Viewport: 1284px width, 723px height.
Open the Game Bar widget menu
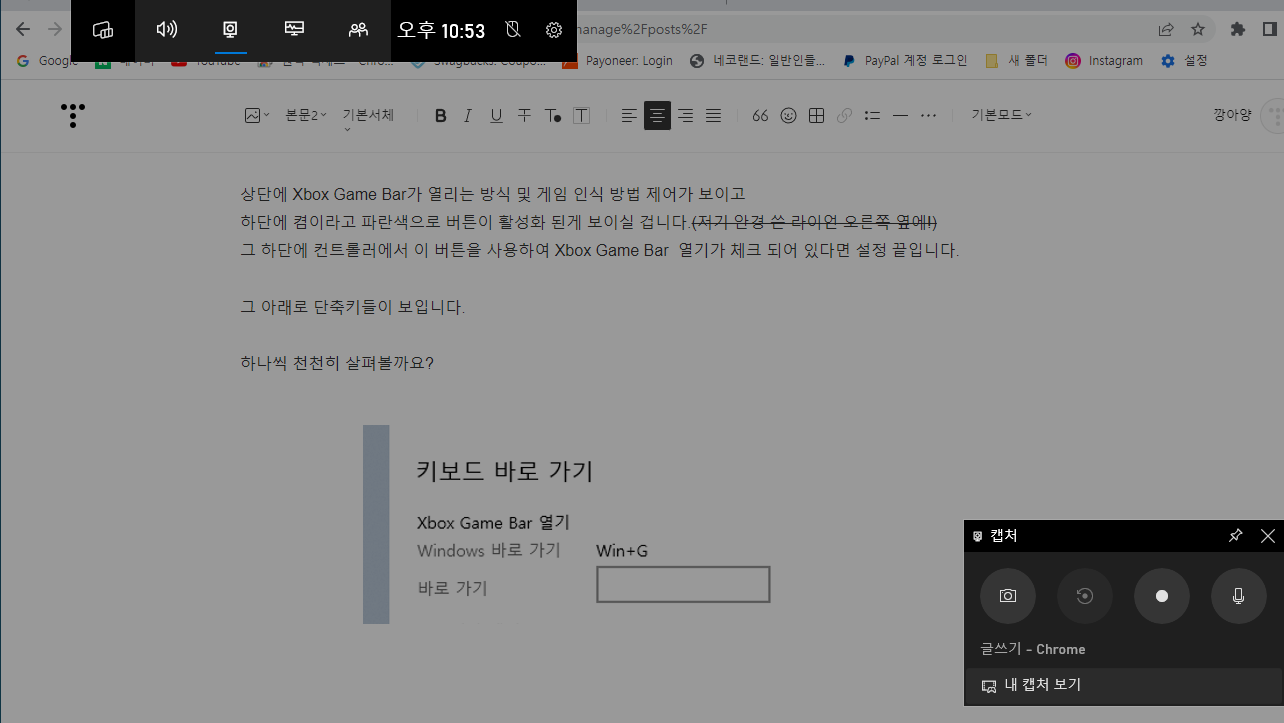click(x=103, y=30)
